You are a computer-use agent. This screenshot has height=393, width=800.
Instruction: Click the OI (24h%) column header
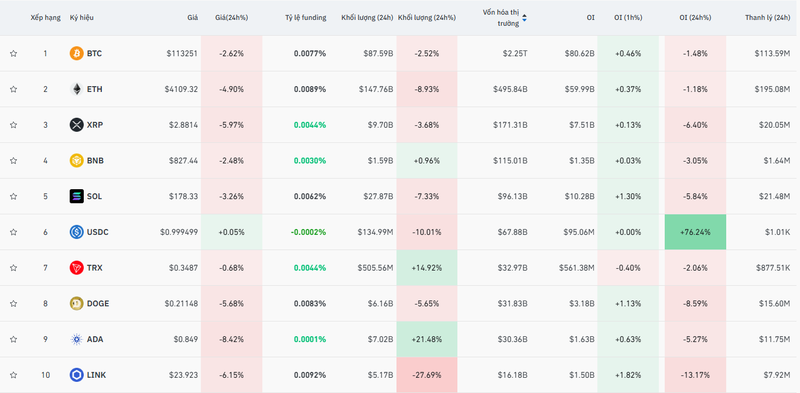pyautogui.click(x=693, y=17)
